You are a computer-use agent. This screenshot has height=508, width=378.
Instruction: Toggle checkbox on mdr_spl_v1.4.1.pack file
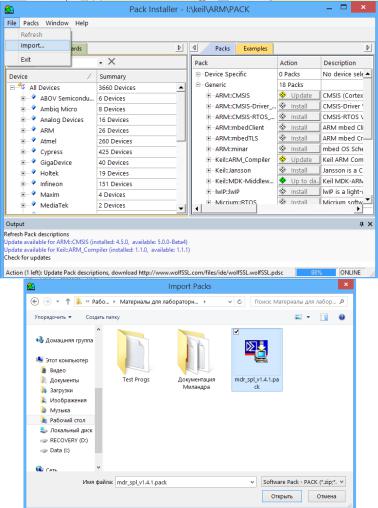click(236, 332)
